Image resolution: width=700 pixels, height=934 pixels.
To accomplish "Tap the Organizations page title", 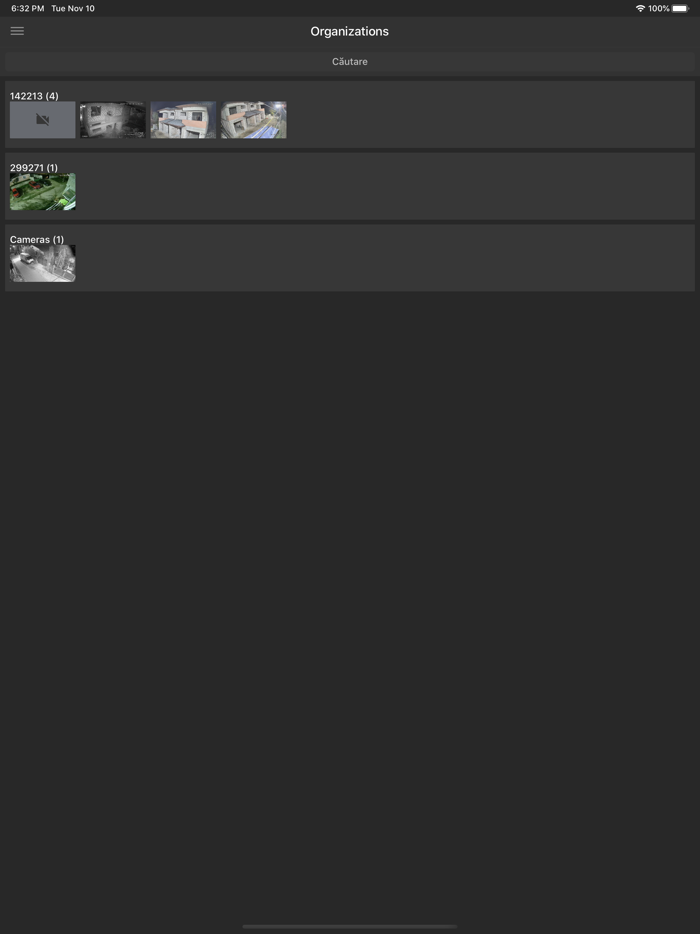I will [x=350, y=31].
